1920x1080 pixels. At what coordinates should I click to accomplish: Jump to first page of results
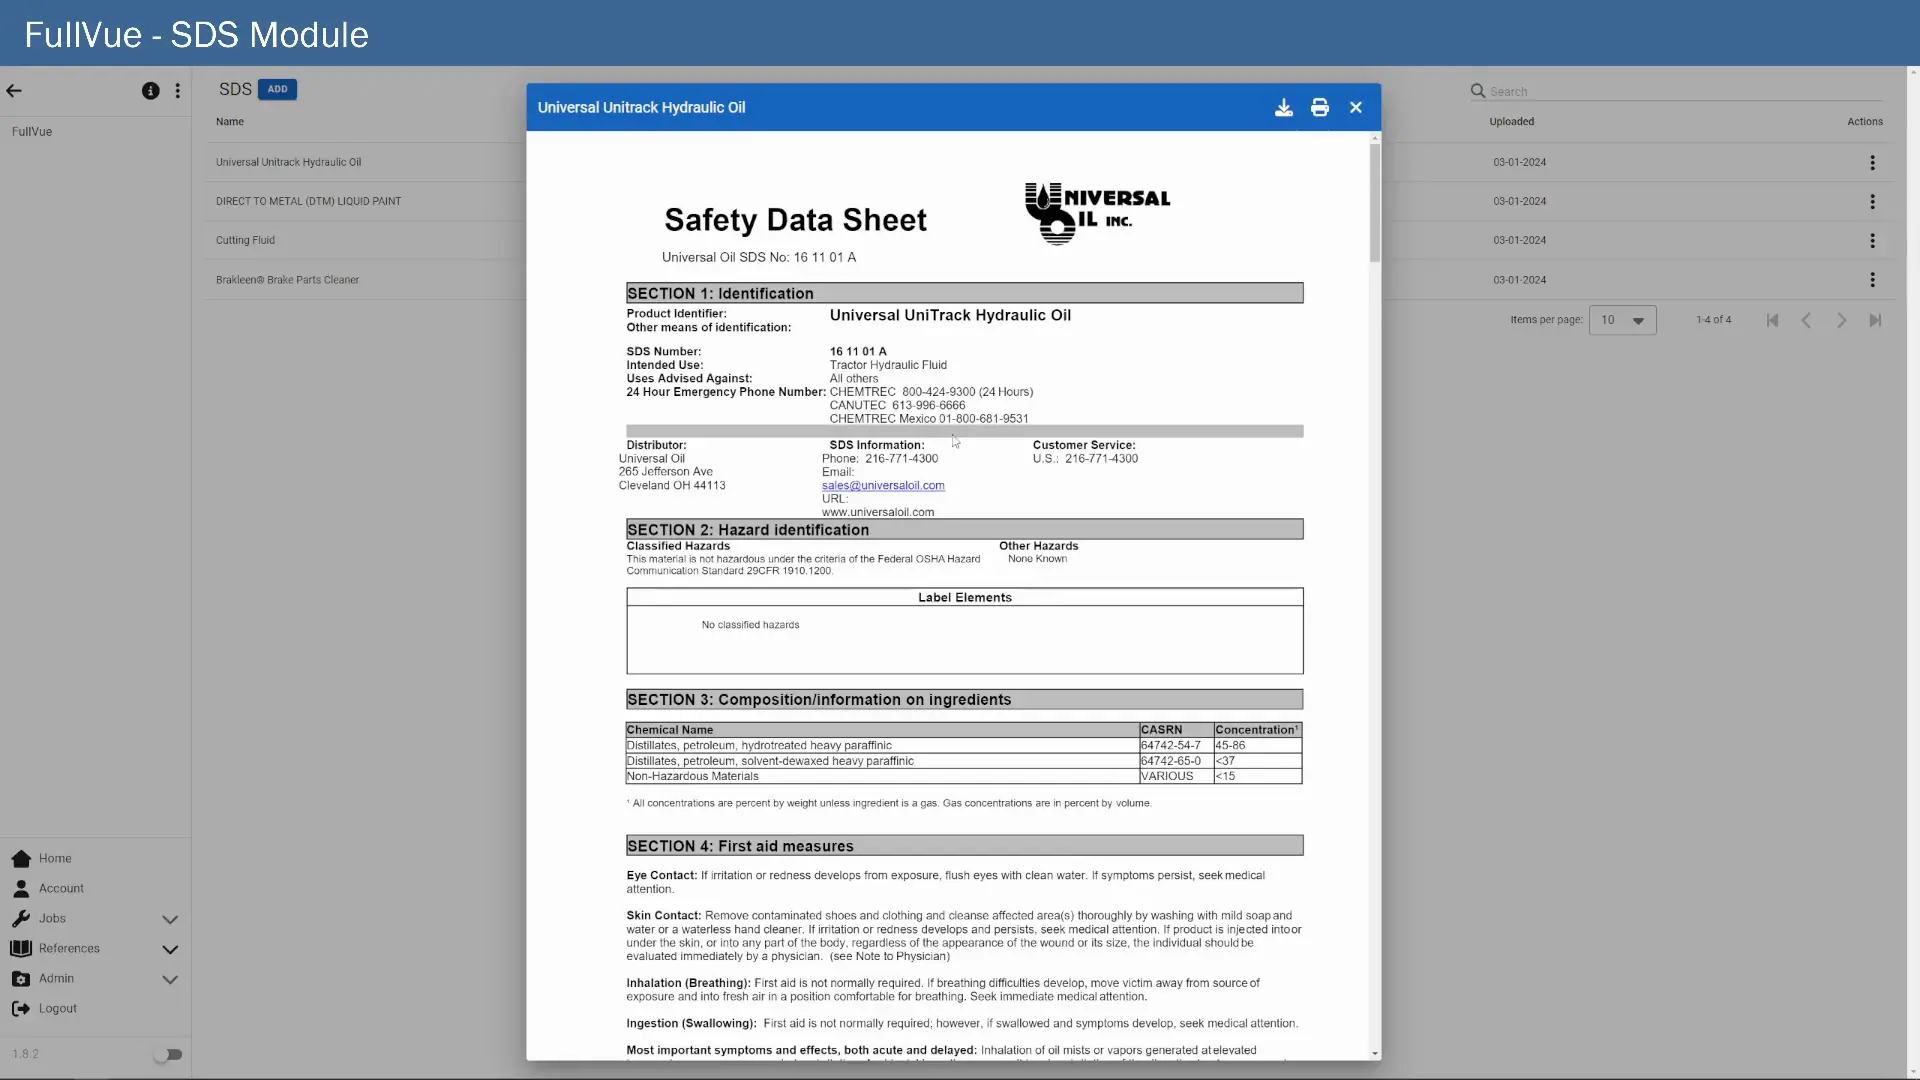pos(1772,320)
